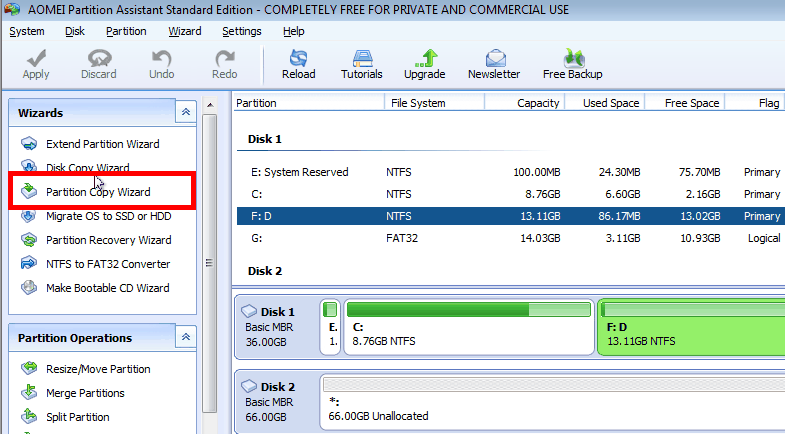Image resolution: width=785 pixels, height=434 pixels.
Task: Select the small E: block in Disk 1 map
Action: pos(330,327)
